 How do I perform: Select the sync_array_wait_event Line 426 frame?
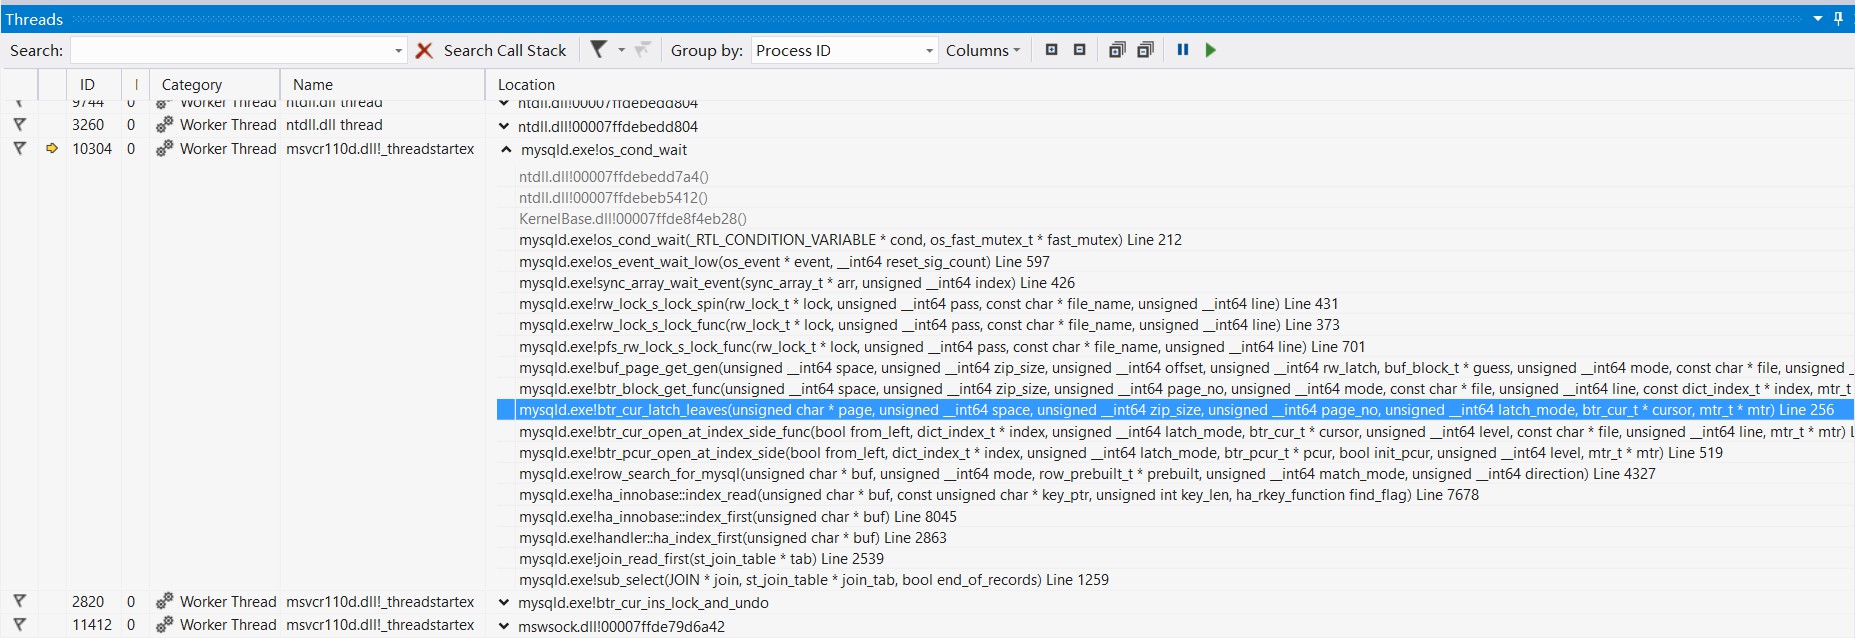pyautogui.click(x=797, y=283)
